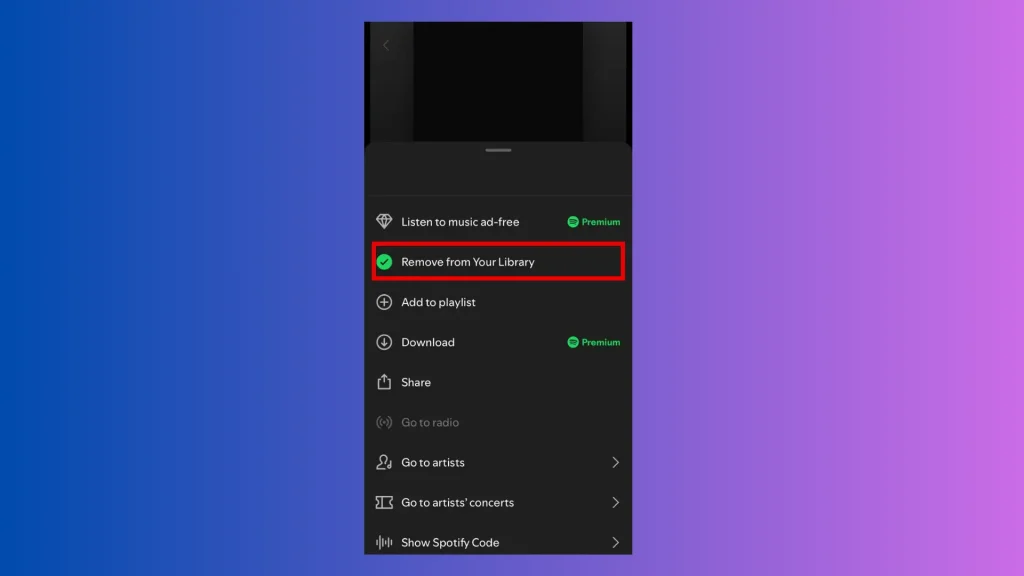1024x576 pixels.
Task: Open Show Spotify Code
Action: coord(449,542)
